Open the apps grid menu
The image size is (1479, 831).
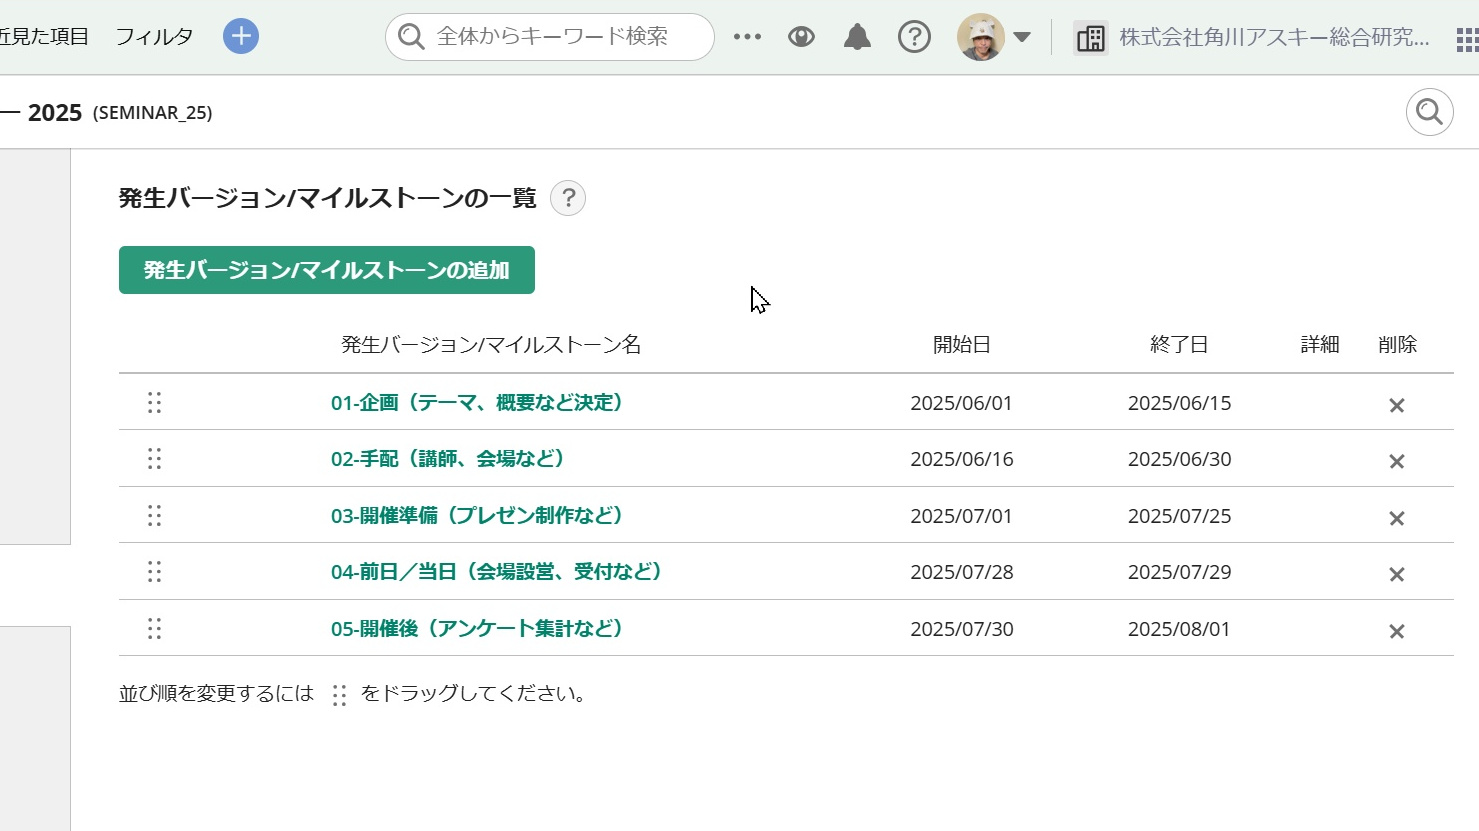[1467, 39]
